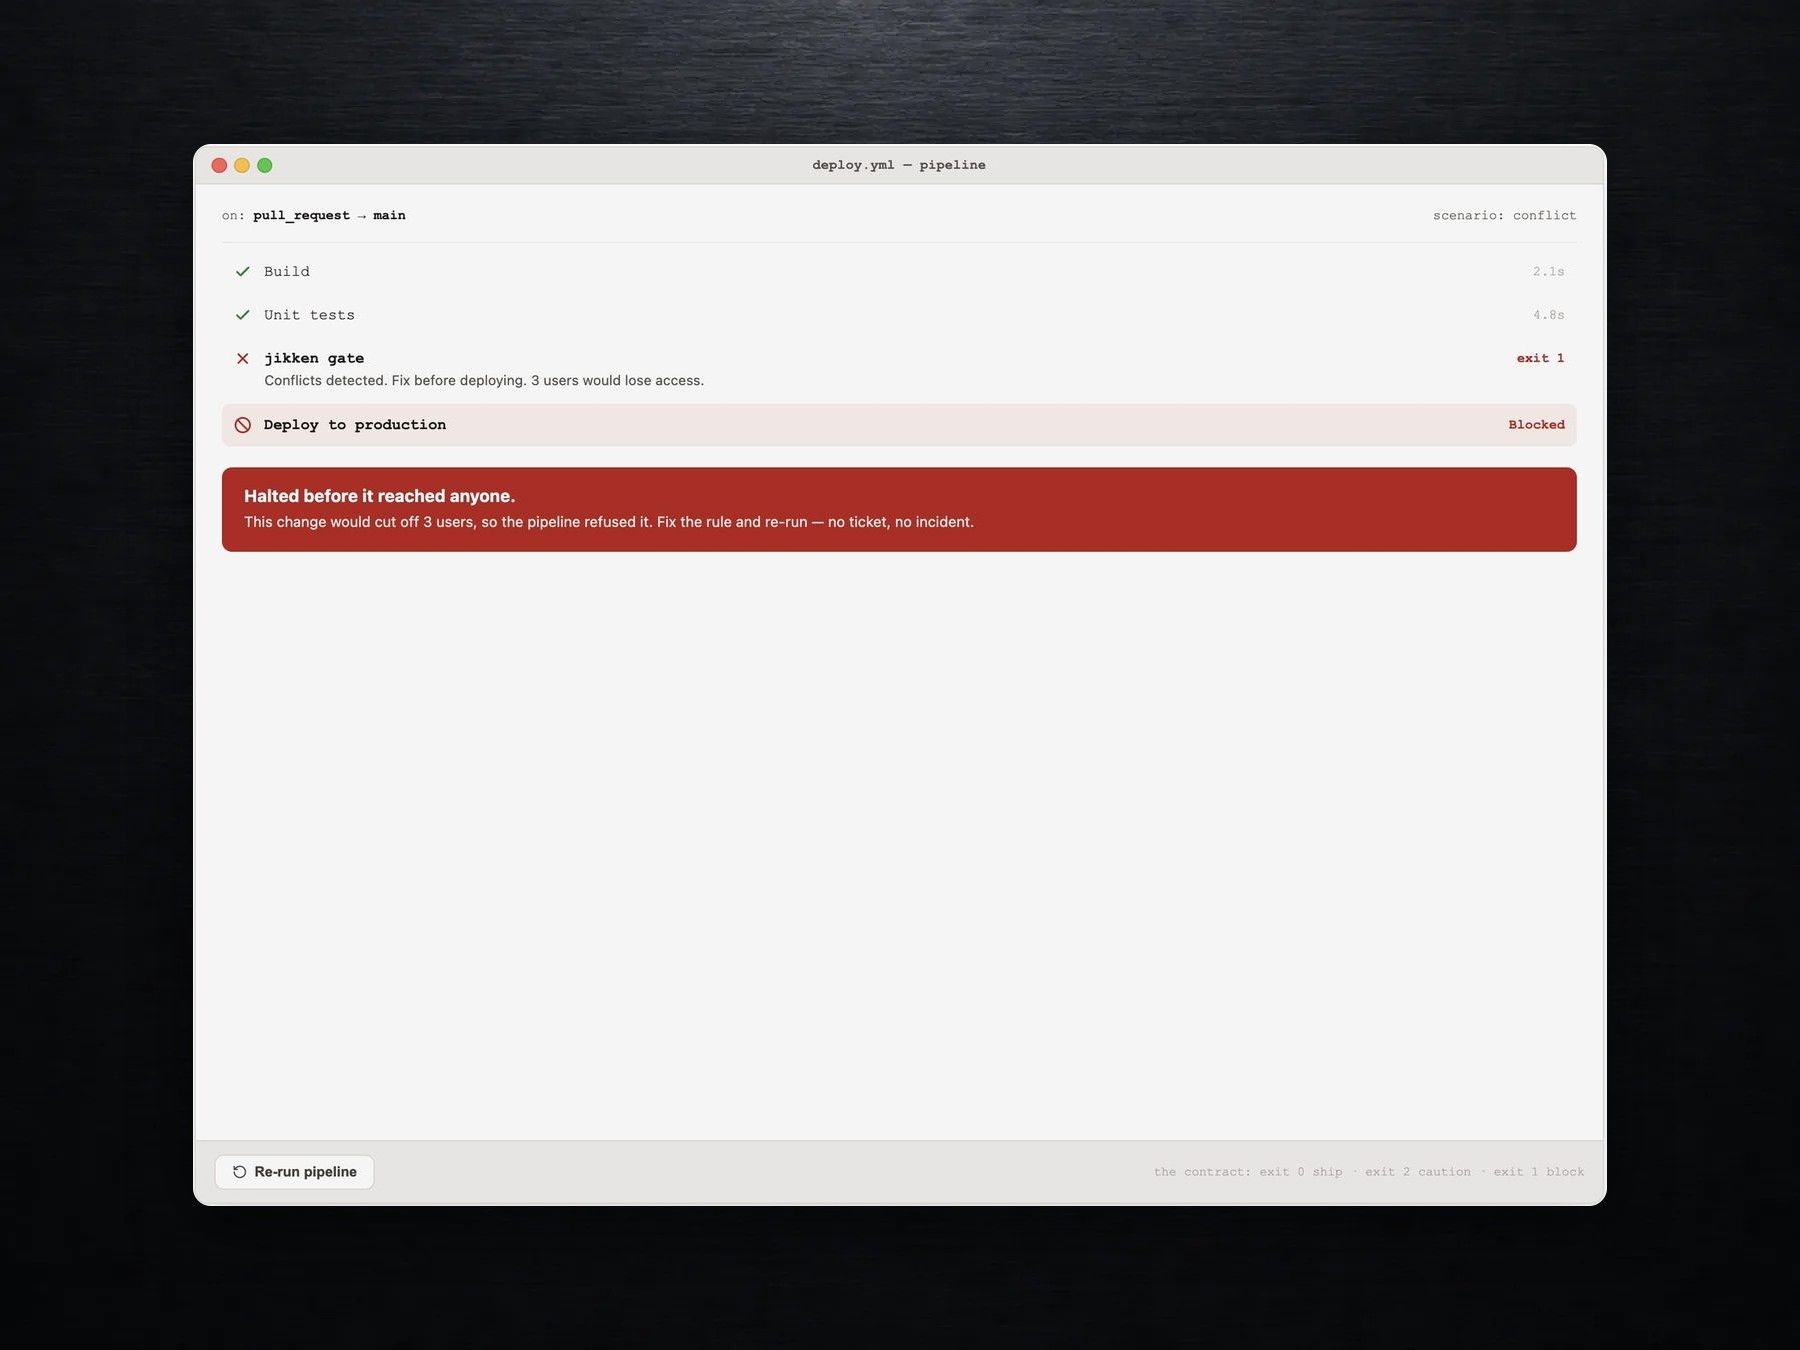Click the exit 1 status code
The image size is (1800, 1350).
[x=1540, y=358]
